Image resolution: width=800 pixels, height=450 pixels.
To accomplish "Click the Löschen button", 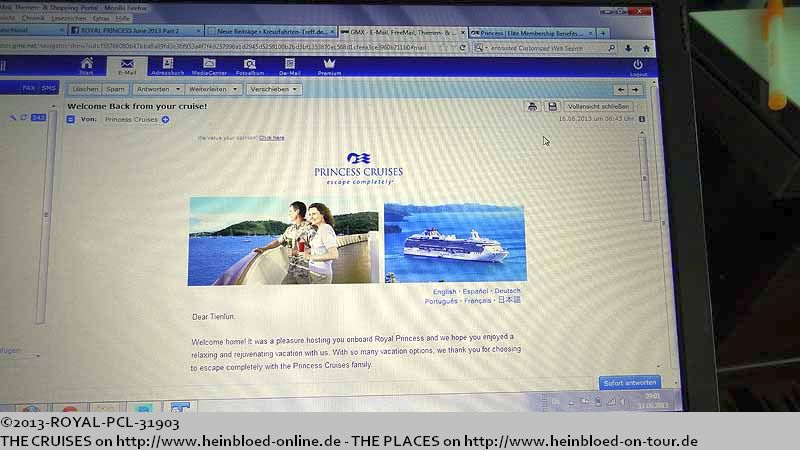I will coord(85,89).
